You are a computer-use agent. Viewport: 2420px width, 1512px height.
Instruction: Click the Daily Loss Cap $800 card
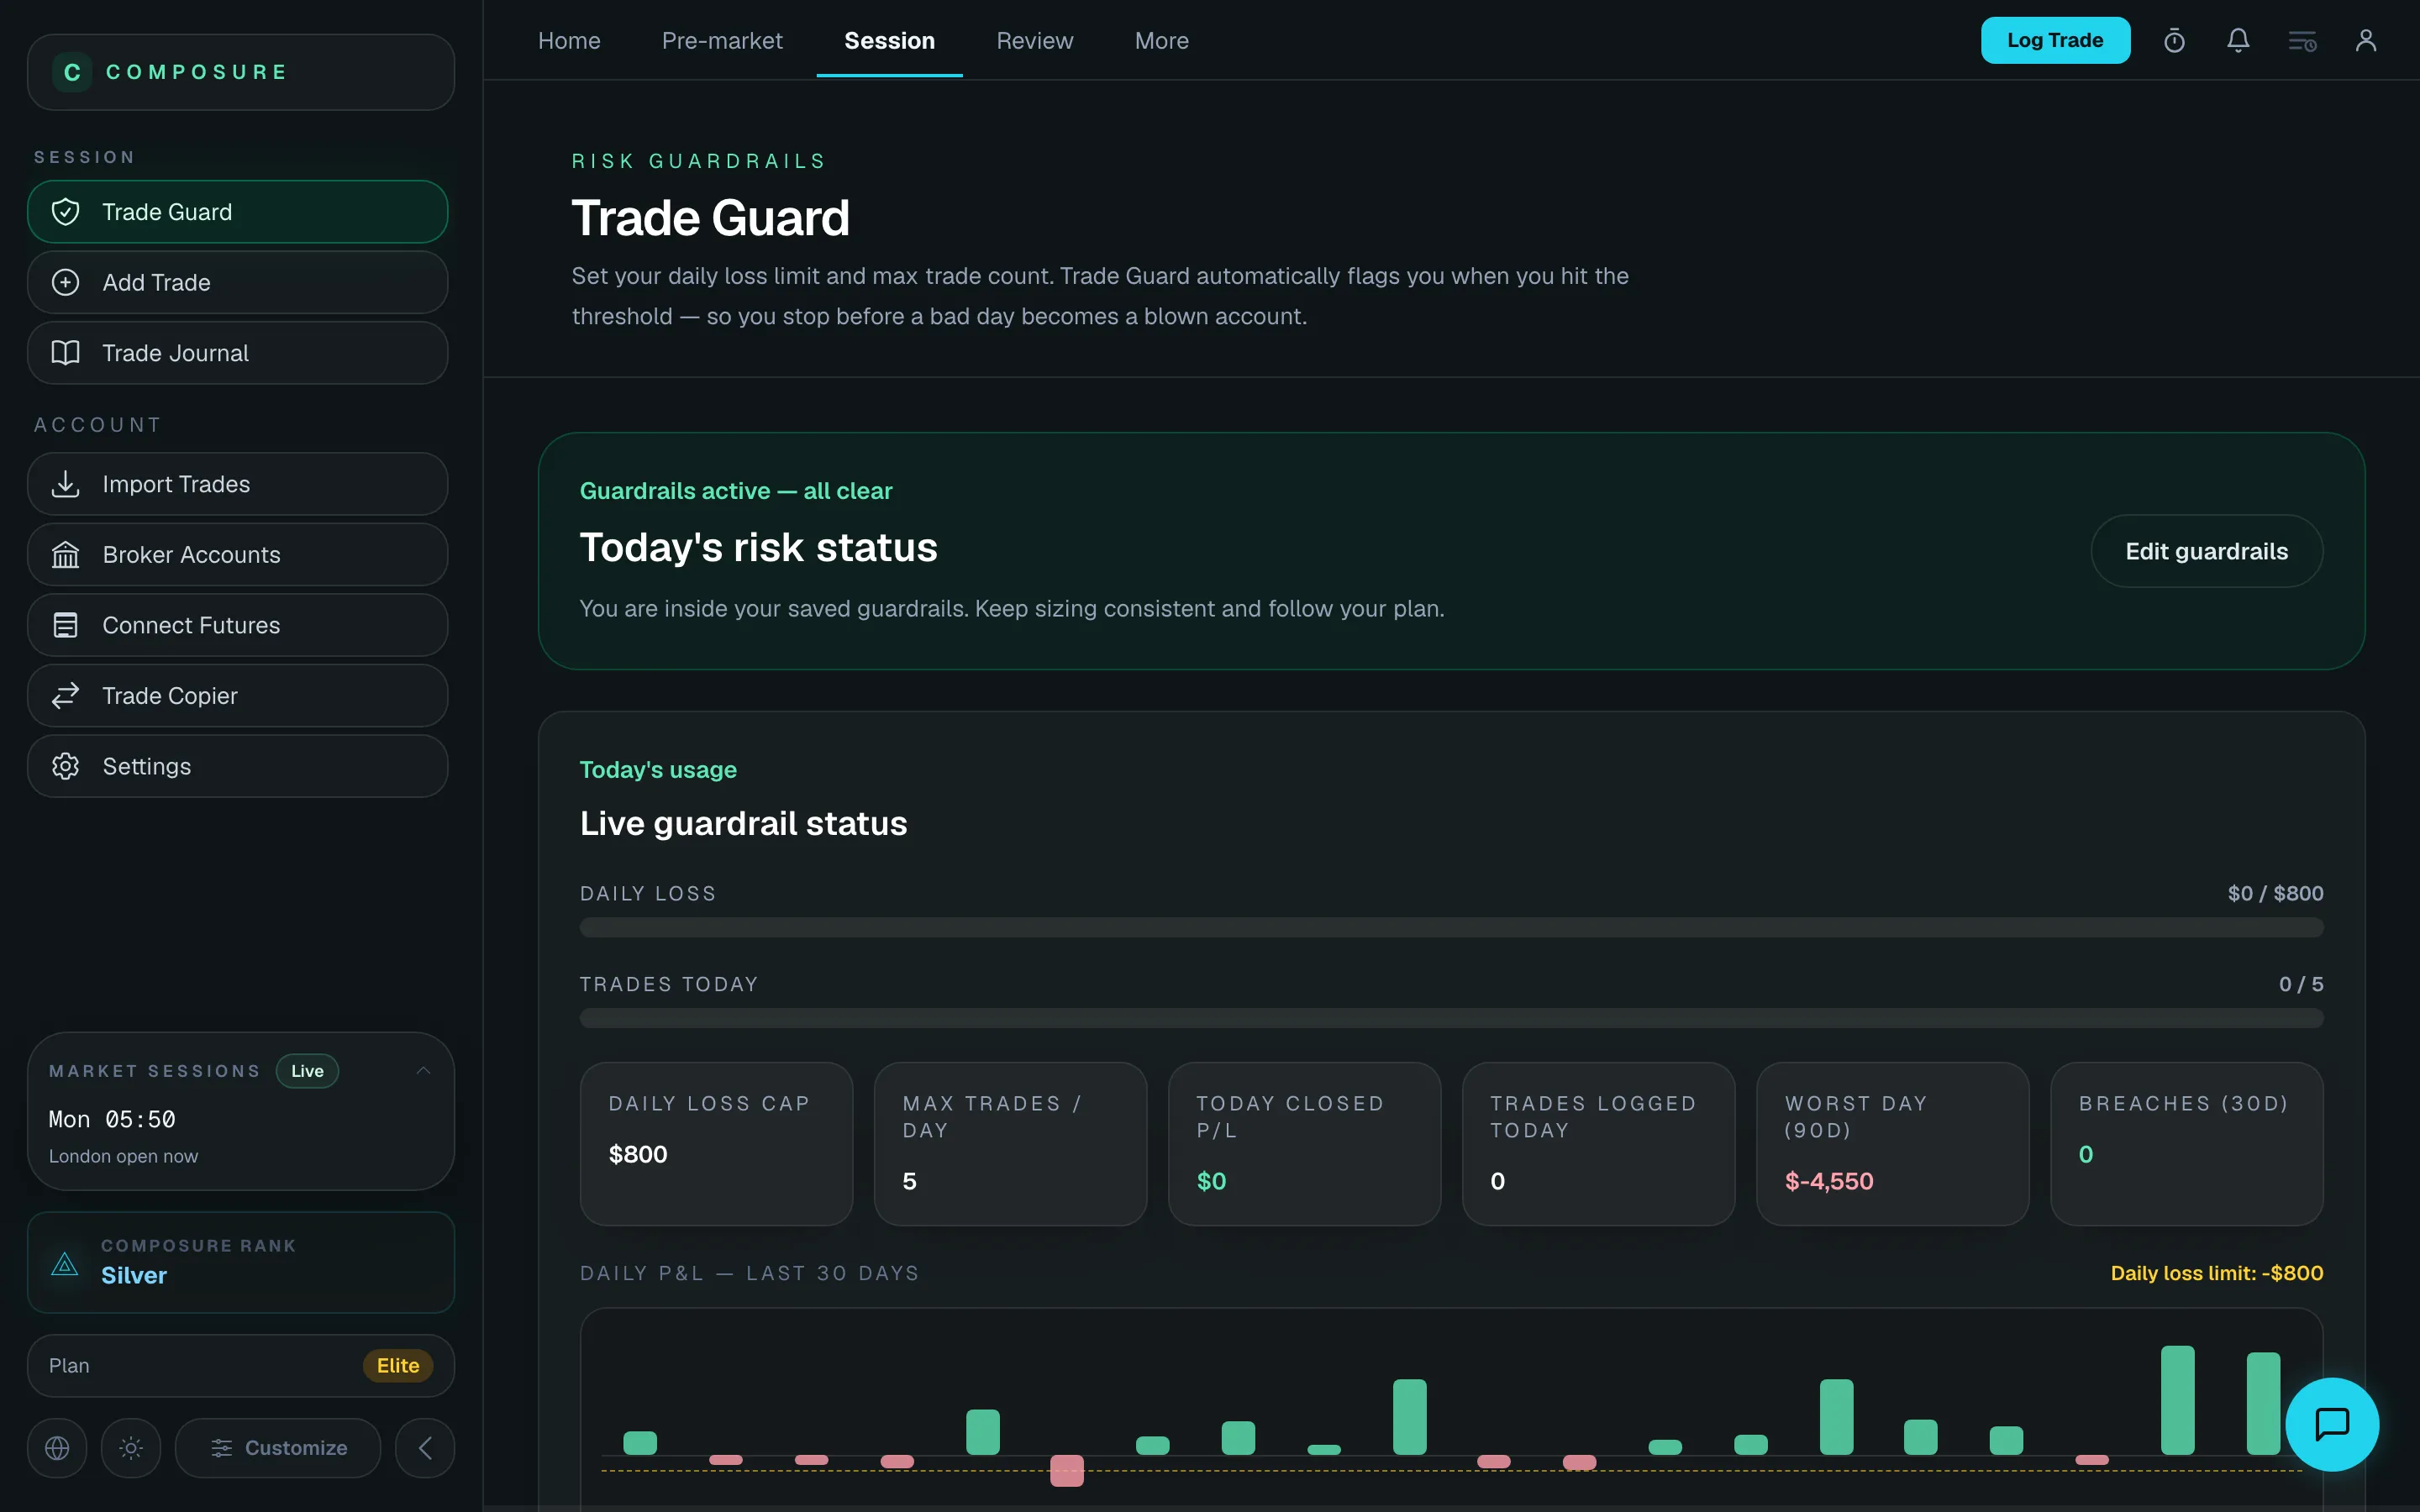[716, 1144]
